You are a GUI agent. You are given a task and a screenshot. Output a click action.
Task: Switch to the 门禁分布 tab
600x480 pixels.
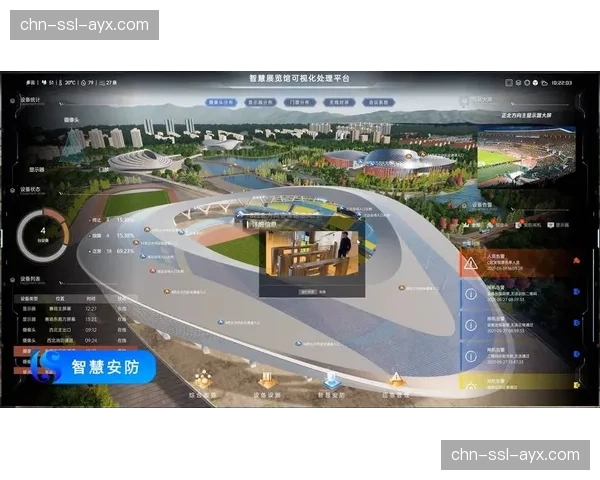(x=300, y=103)
